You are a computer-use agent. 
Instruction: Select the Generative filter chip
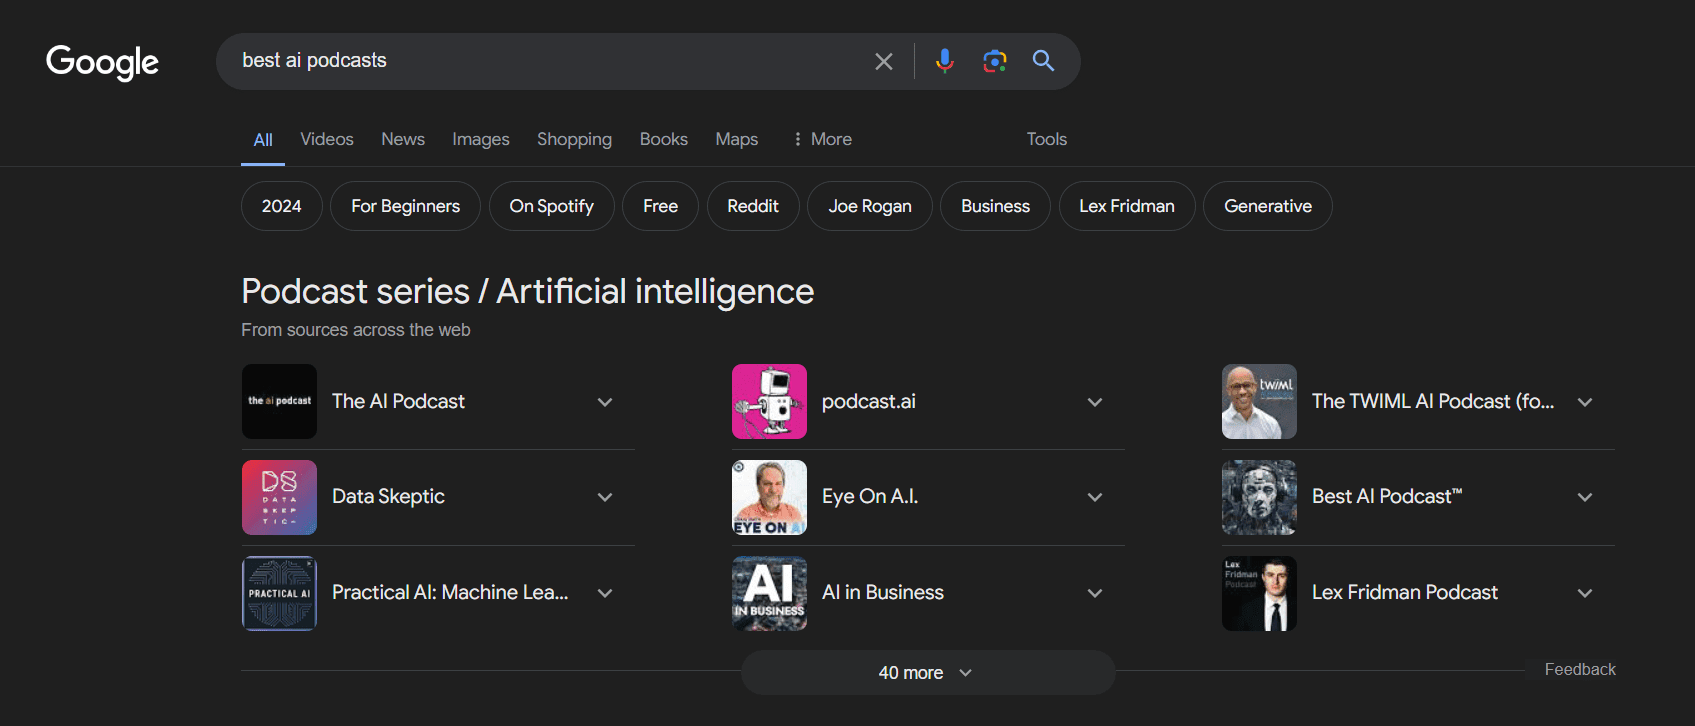[x=1268, y=206]
